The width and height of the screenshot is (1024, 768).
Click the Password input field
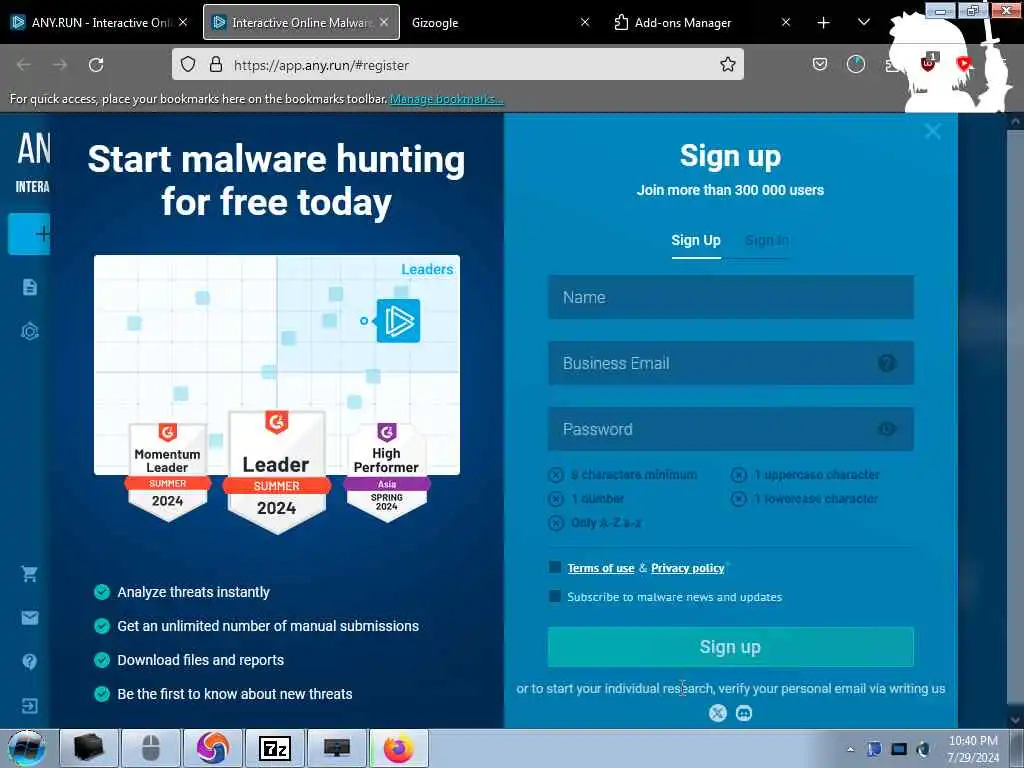tap(730, 429)
